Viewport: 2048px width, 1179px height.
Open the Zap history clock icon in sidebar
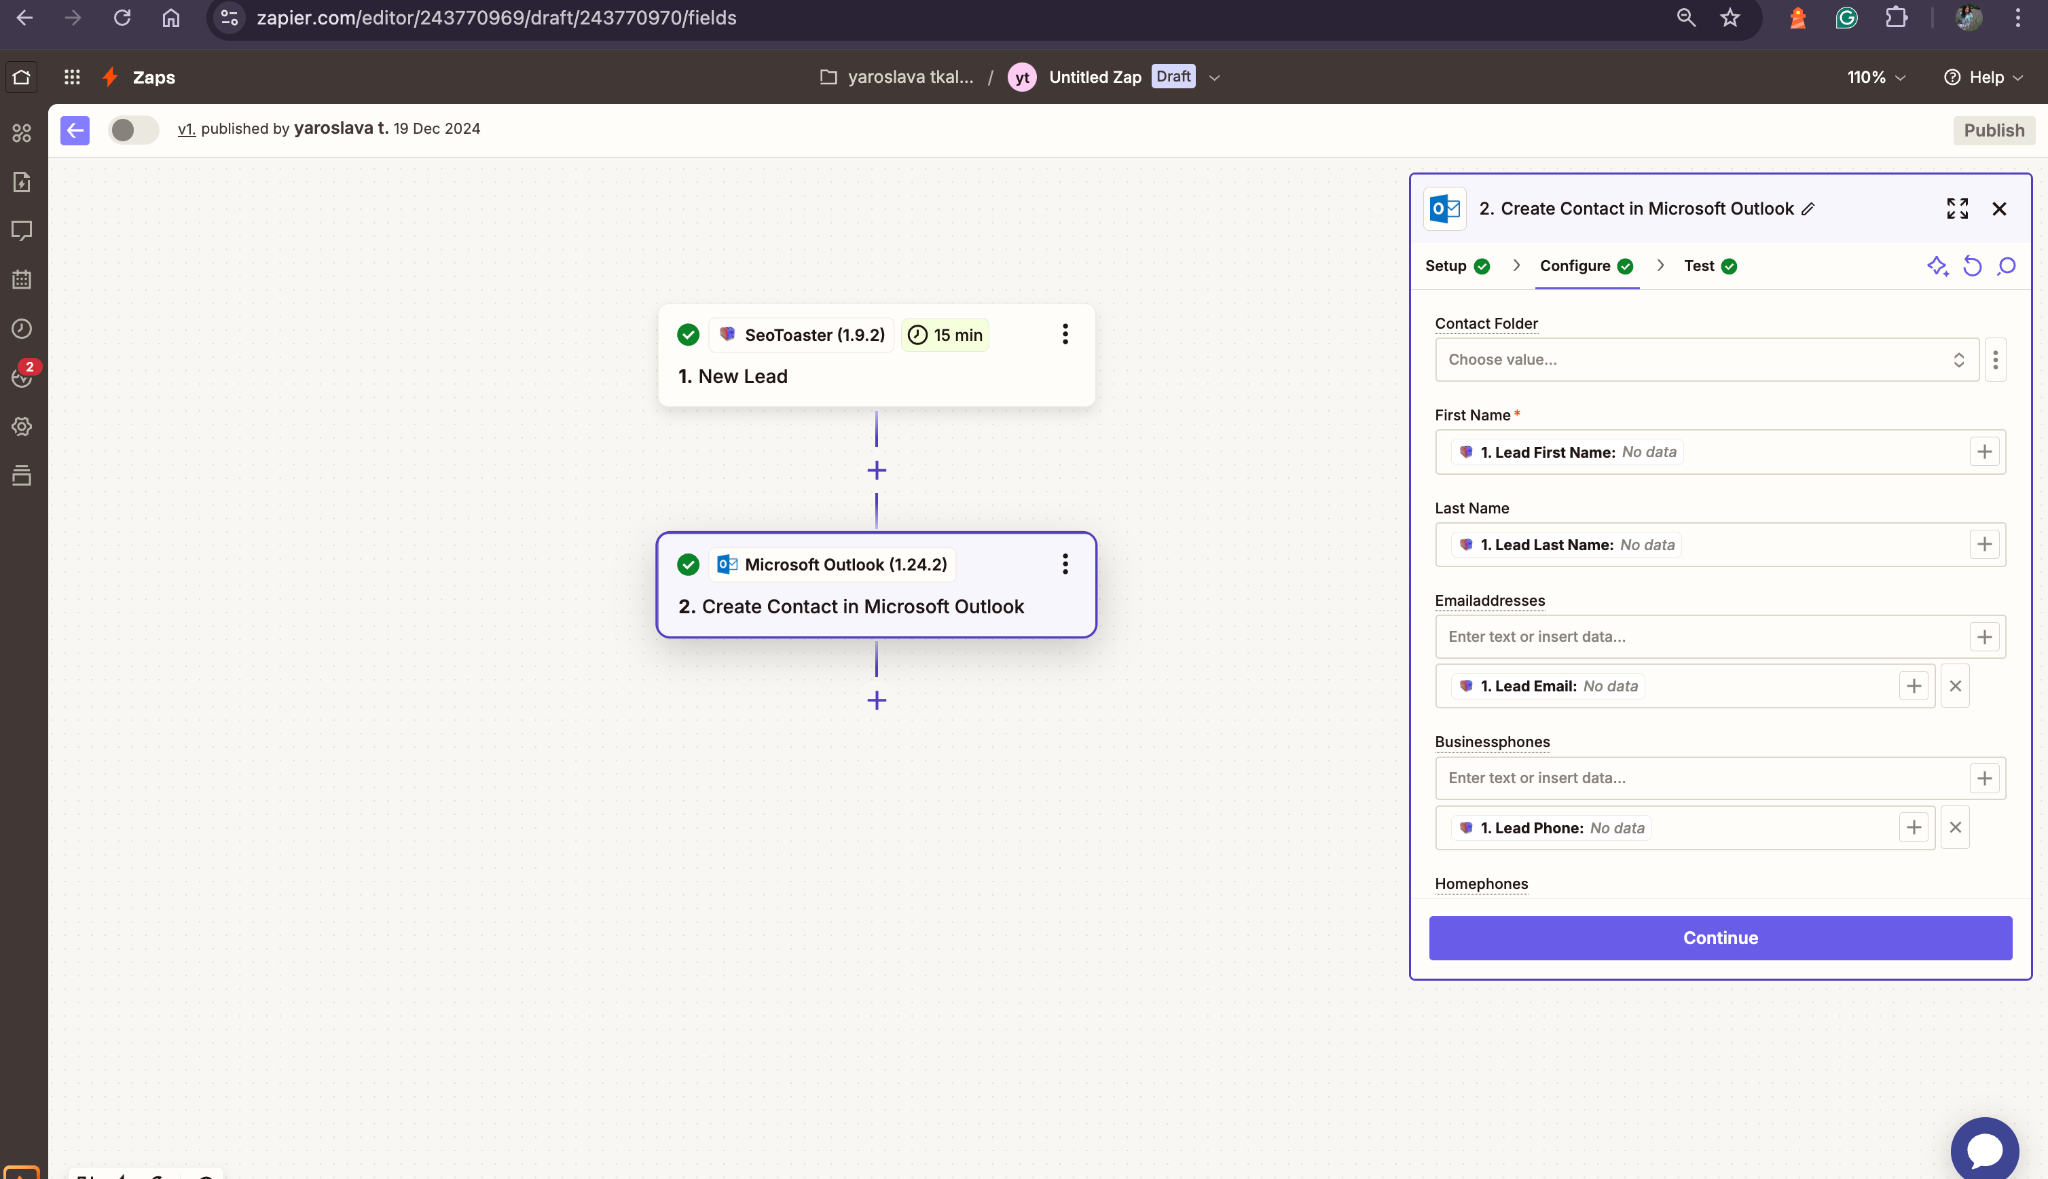22,329
